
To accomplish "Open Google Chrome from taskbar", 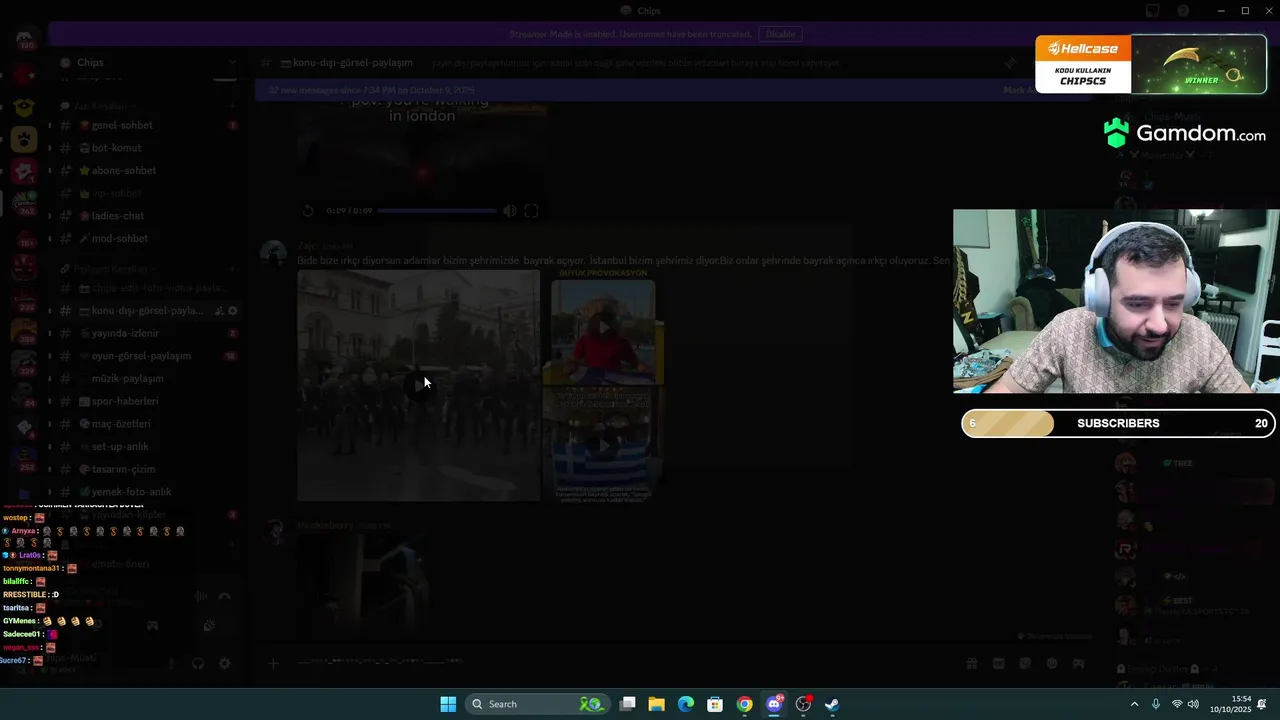I will [x=744, y=704].
